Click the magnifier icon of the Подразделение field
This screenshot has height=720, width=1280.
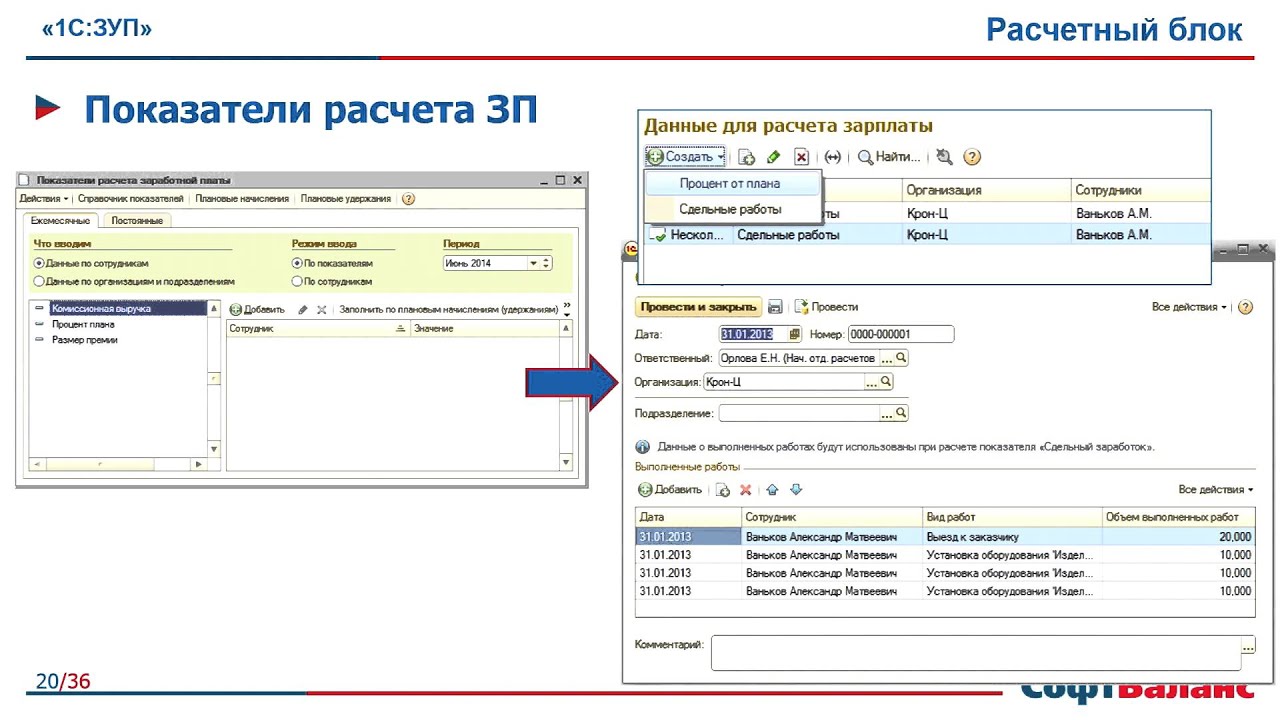point(901,413)
